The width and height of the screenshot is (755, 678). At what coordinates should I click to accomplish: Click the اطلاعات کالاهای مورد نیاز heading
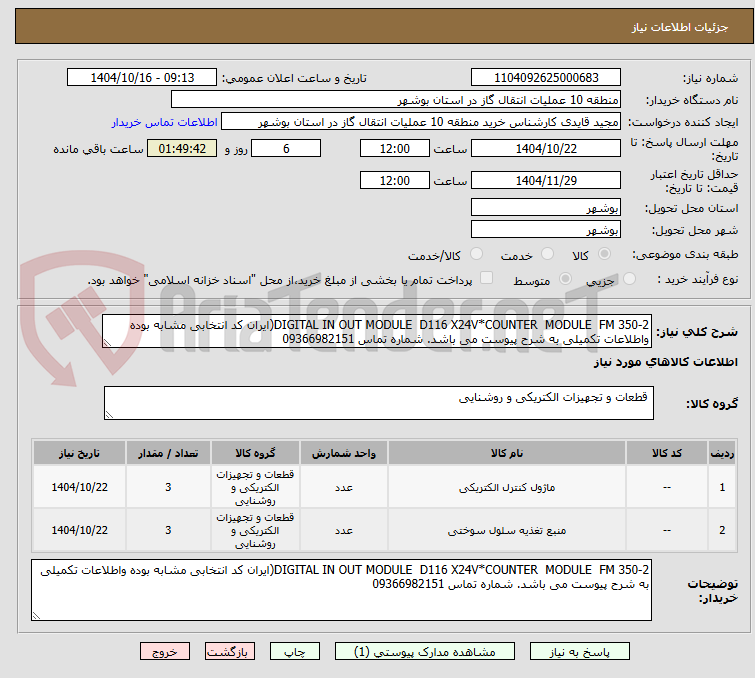665,362
